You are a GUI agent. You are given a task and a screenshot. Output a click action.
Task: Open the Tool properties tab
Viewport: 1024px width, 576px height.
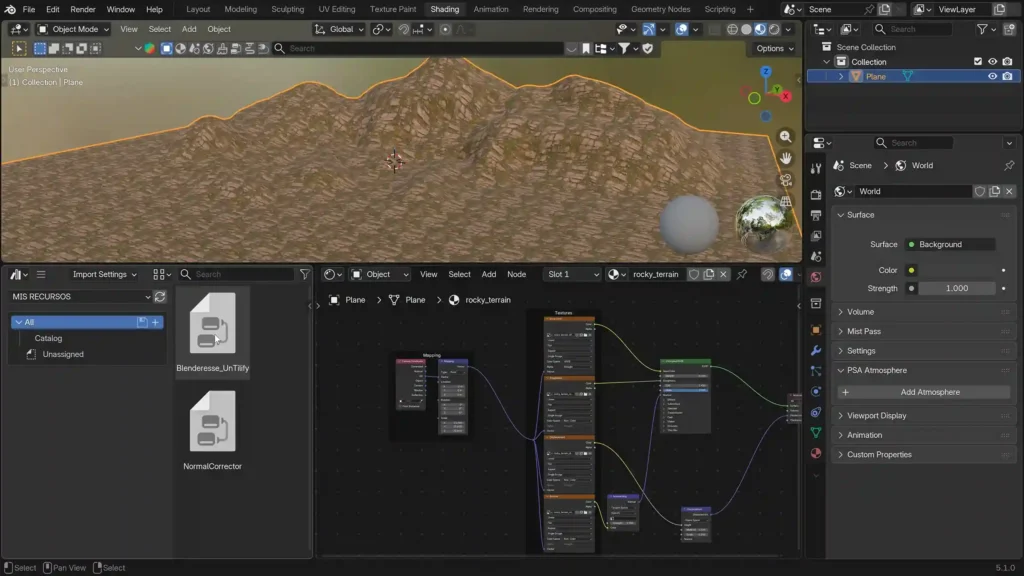[816, 168]
